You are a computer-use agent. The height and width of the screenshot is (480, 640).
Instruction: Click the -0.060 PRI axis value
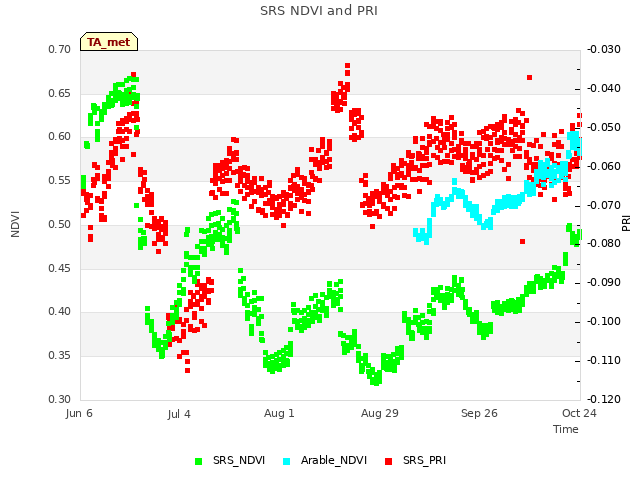pyautogui.click(x=604, y=166)
